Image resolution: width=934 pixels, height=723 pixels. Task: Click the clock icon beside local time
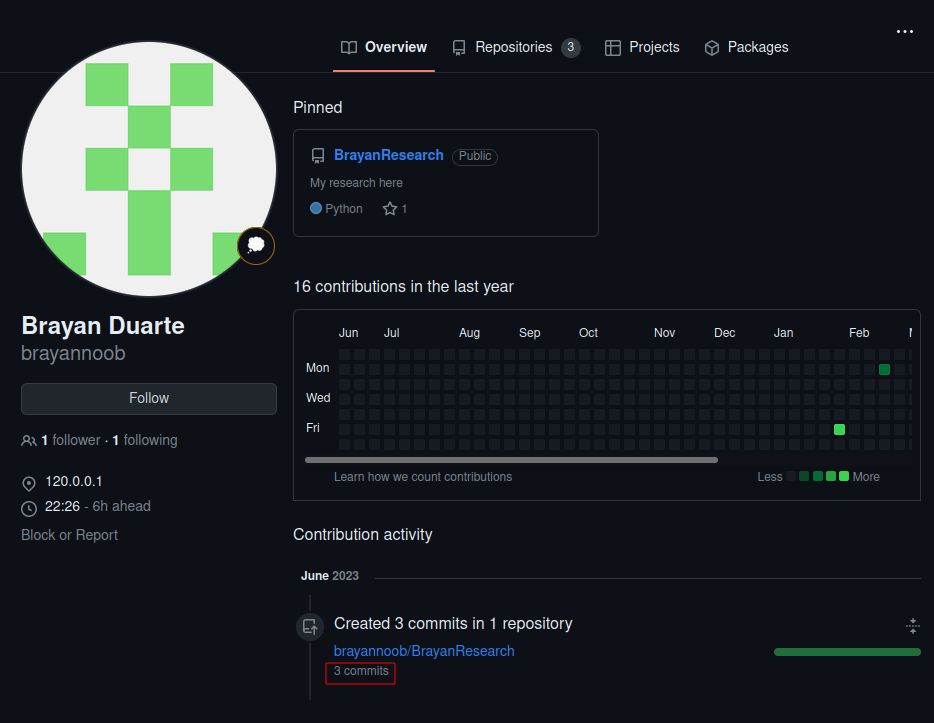29,509
